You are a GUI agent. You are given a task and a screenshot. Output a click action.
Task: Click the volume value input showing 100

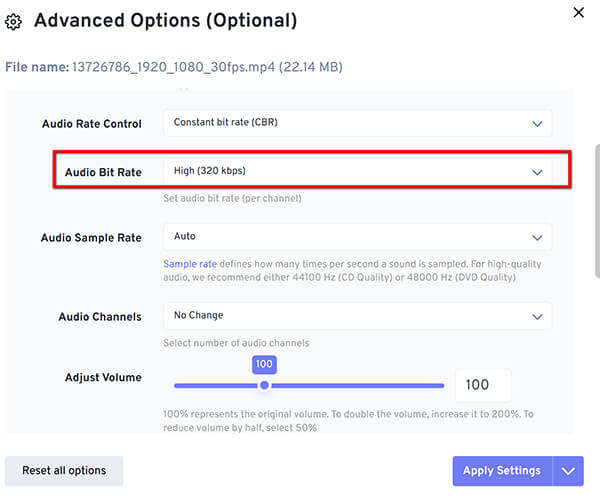click(483, 385)
